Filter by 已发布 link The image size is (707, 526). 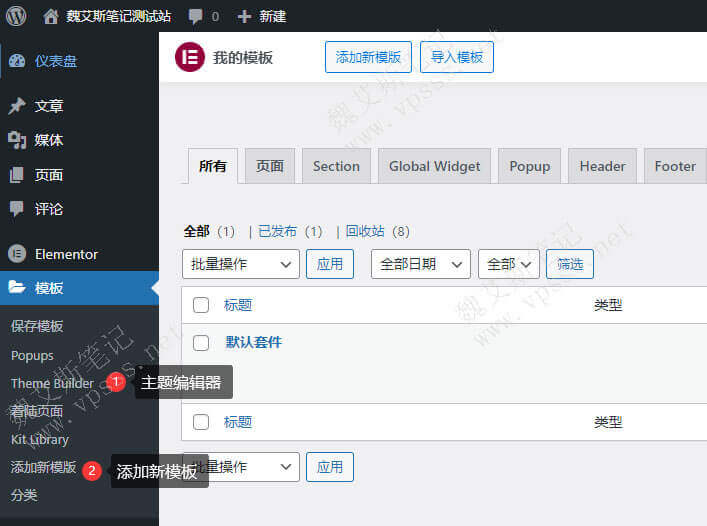(x=277, y=231)
